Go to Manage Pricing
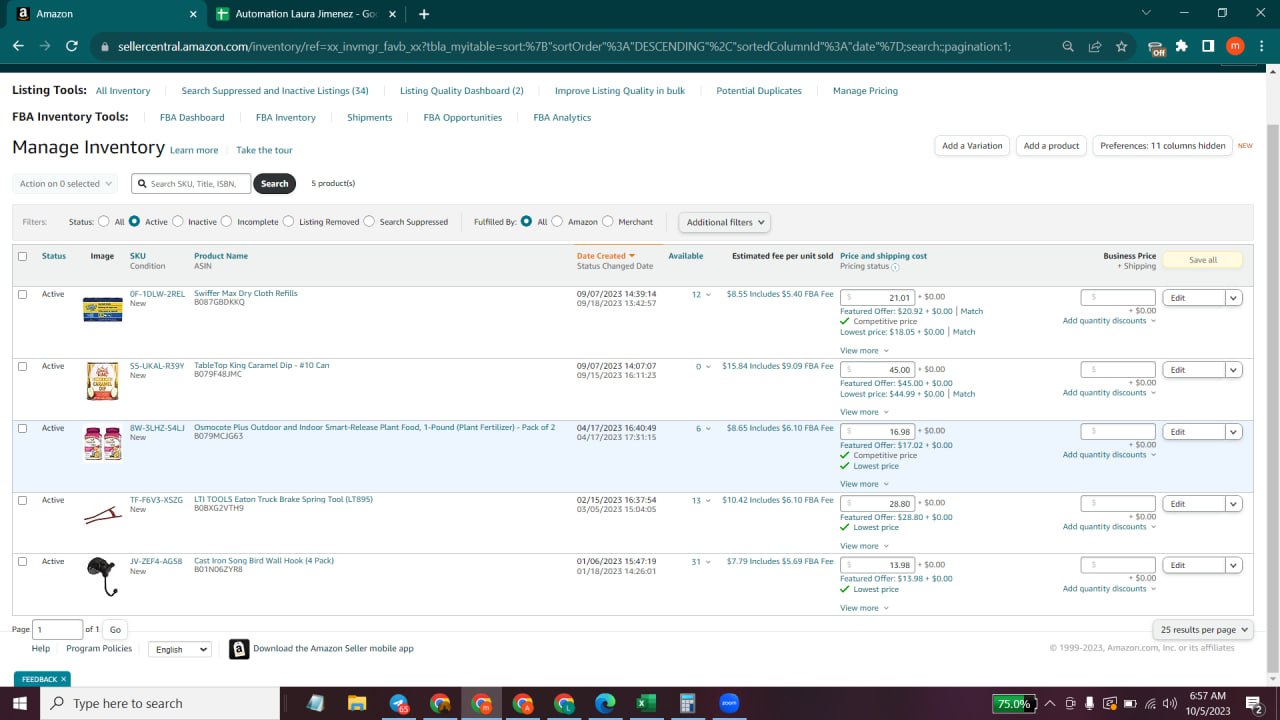The image size is (1280, 720). tap(865, 91)
